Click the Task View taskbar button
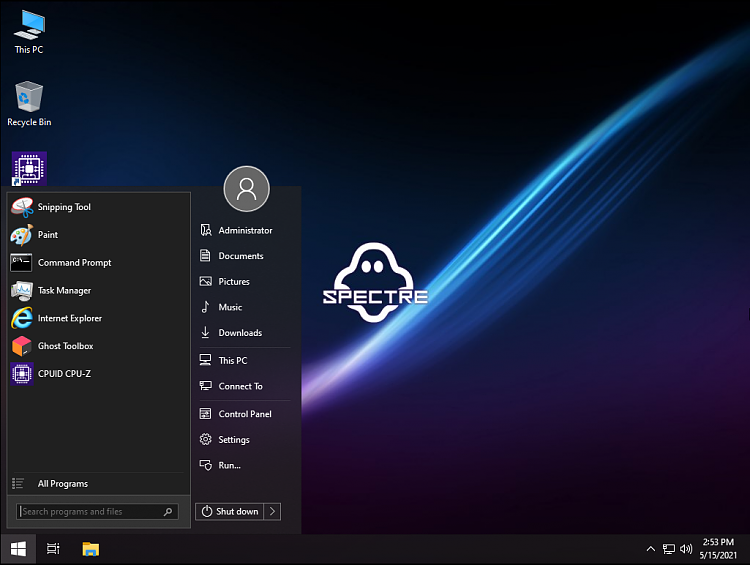 click(53, 549)
